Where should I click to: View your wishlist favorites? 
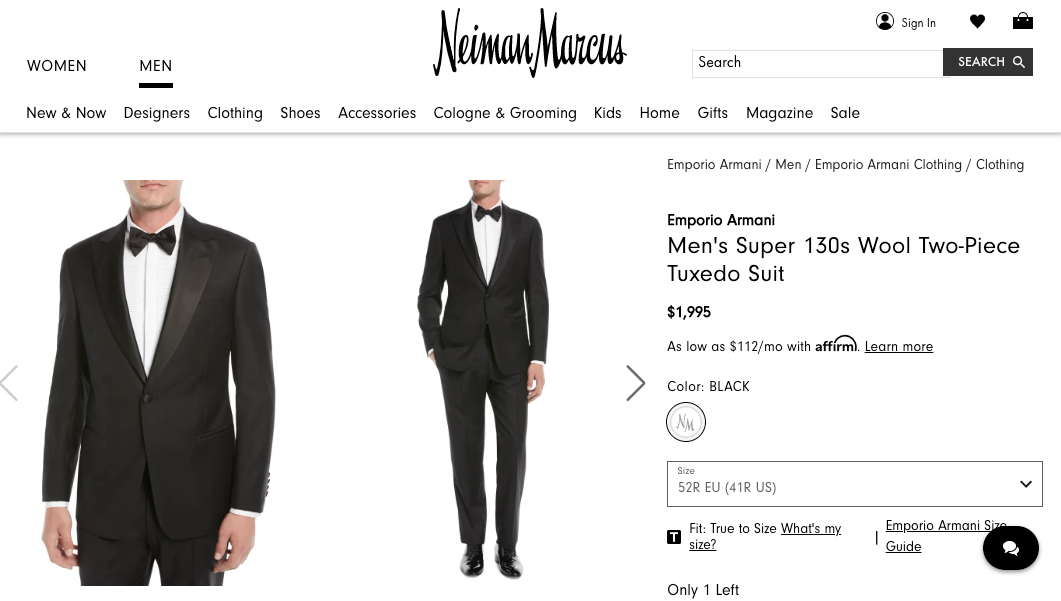(977, 21)
